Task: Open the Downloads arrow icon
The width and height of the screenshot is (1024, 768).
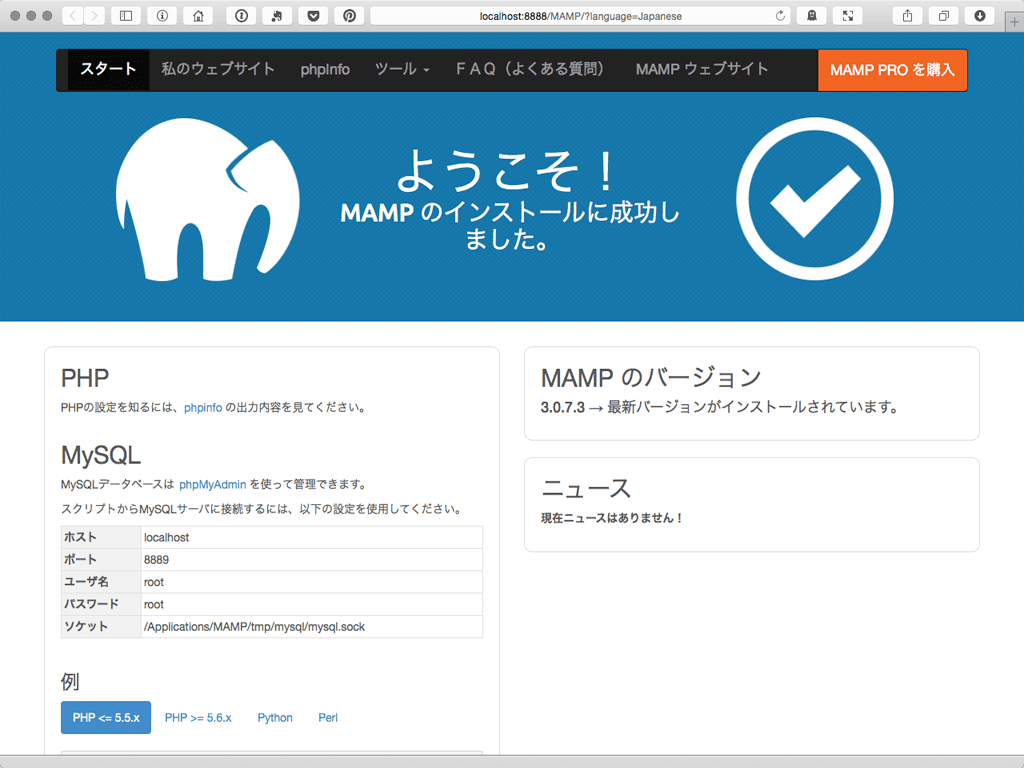Action: (x=979, y=16)
